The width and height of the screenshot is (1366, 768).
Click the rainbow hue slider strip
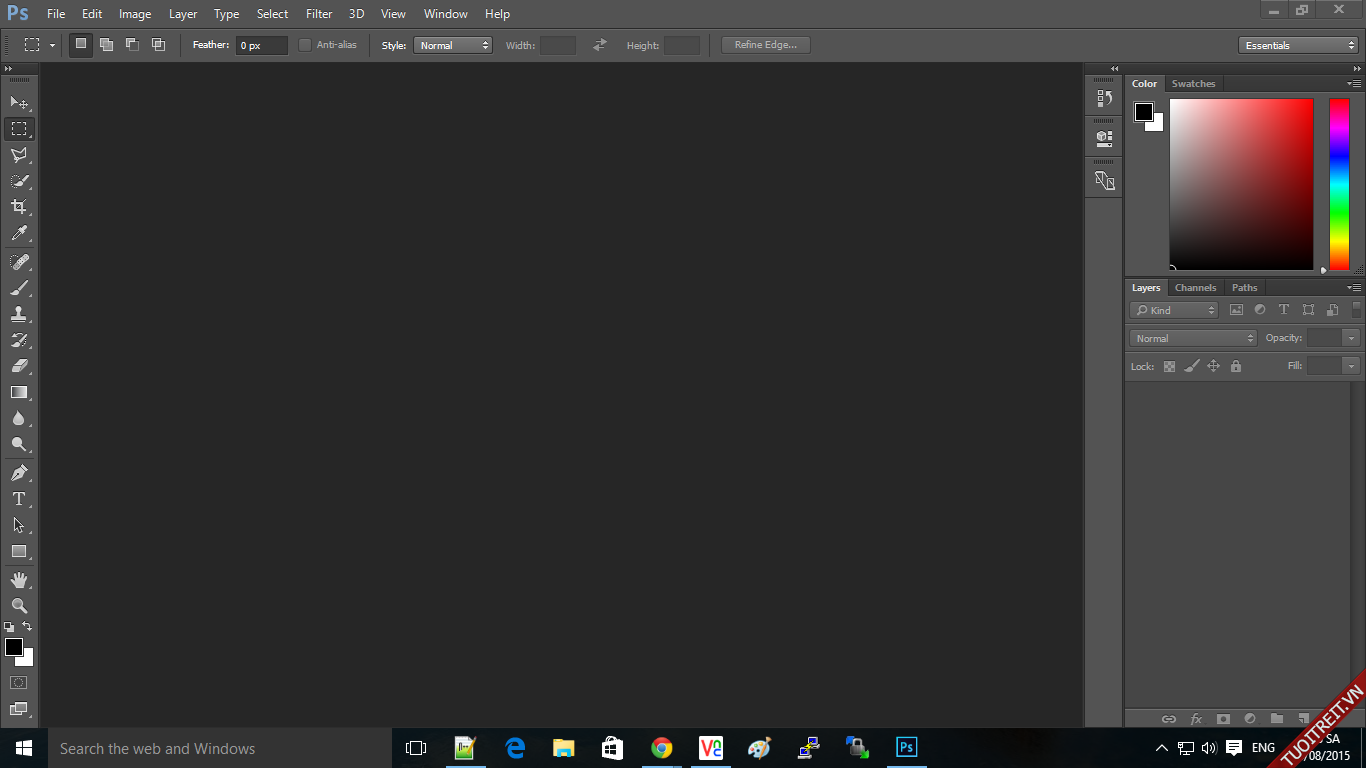click(1339, 184)
